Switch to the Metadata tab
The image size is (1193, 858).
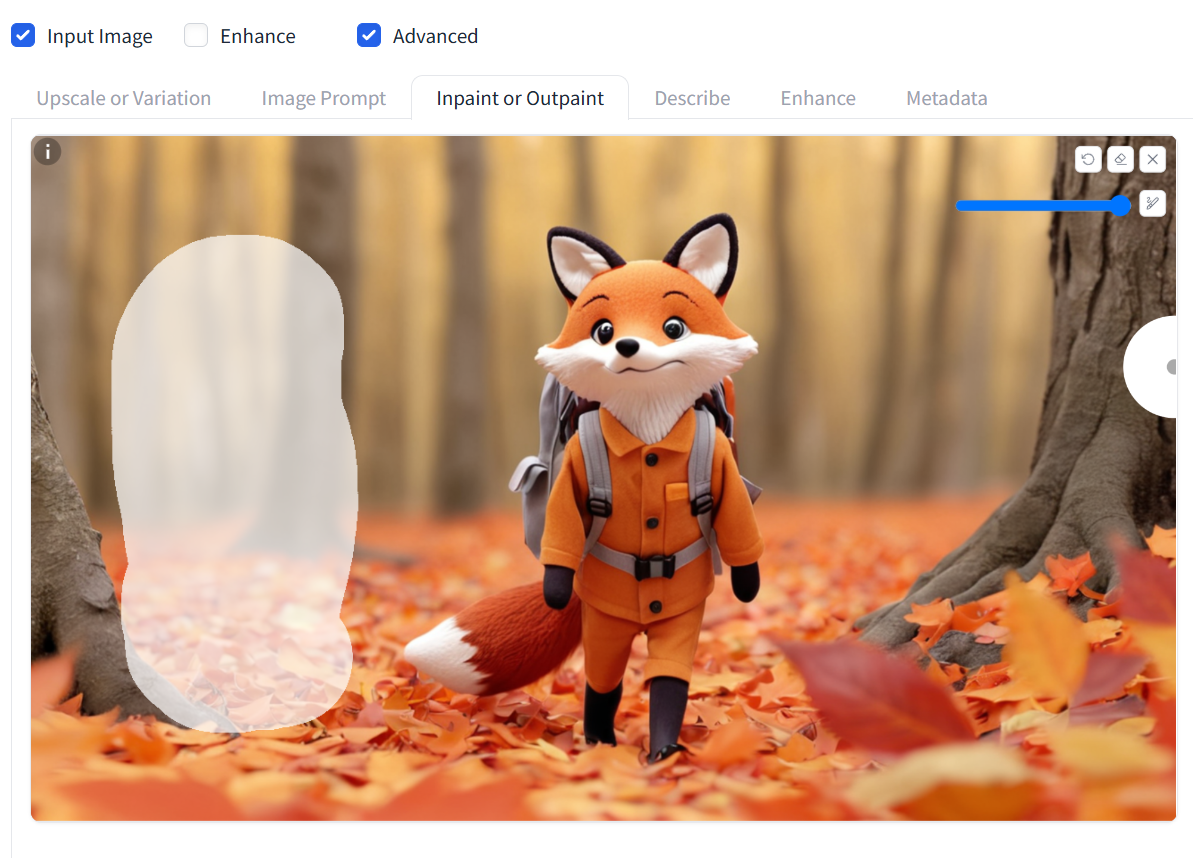point(946,98)
